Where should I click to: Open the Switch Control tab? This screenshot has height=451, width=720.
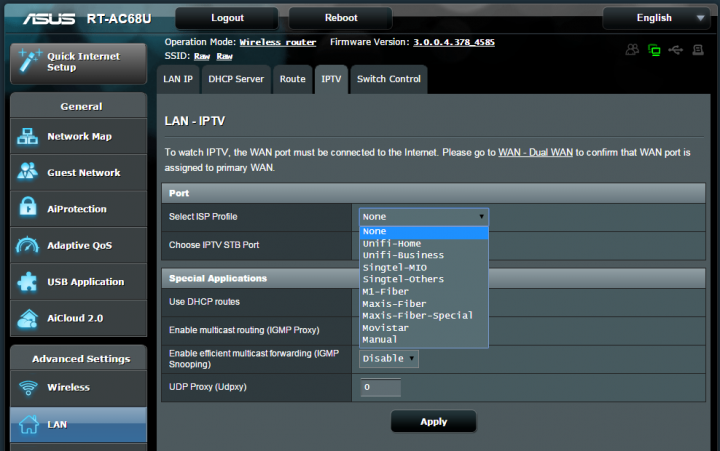coord(389,79)
